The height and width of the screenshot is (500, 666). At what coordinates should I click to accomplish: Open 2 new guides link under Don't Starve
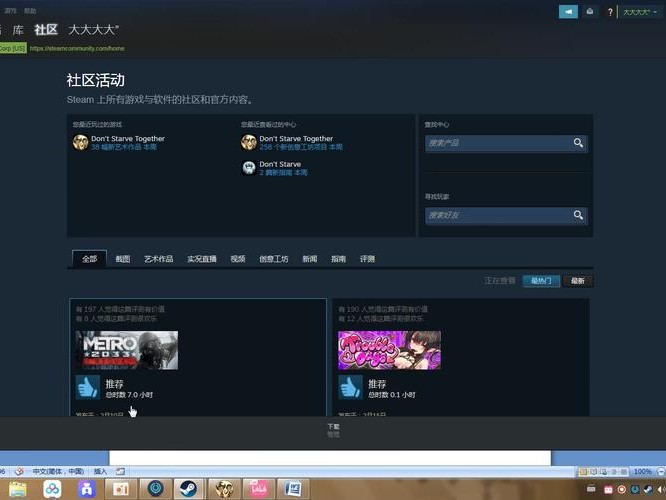(283, 172)
